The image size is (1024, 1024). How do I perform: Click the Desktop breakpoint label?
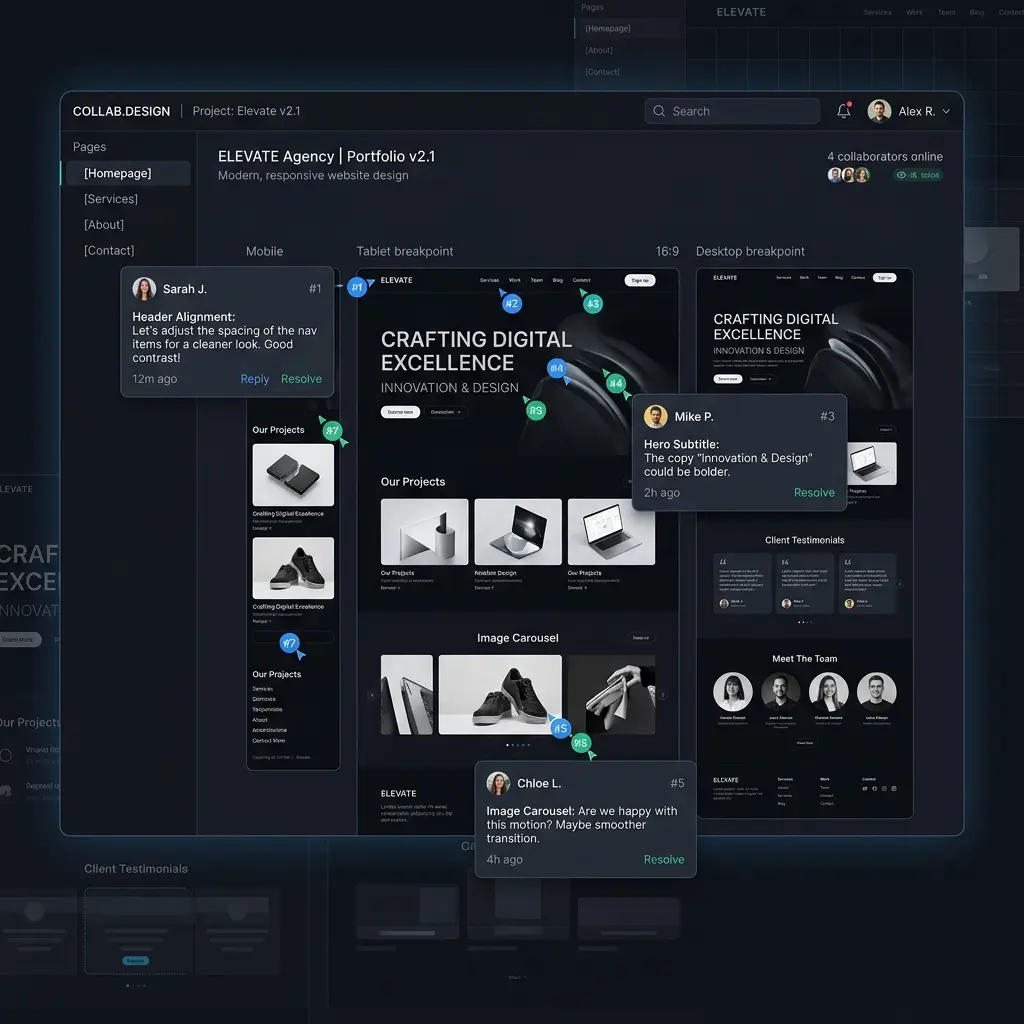coord(750,251)
